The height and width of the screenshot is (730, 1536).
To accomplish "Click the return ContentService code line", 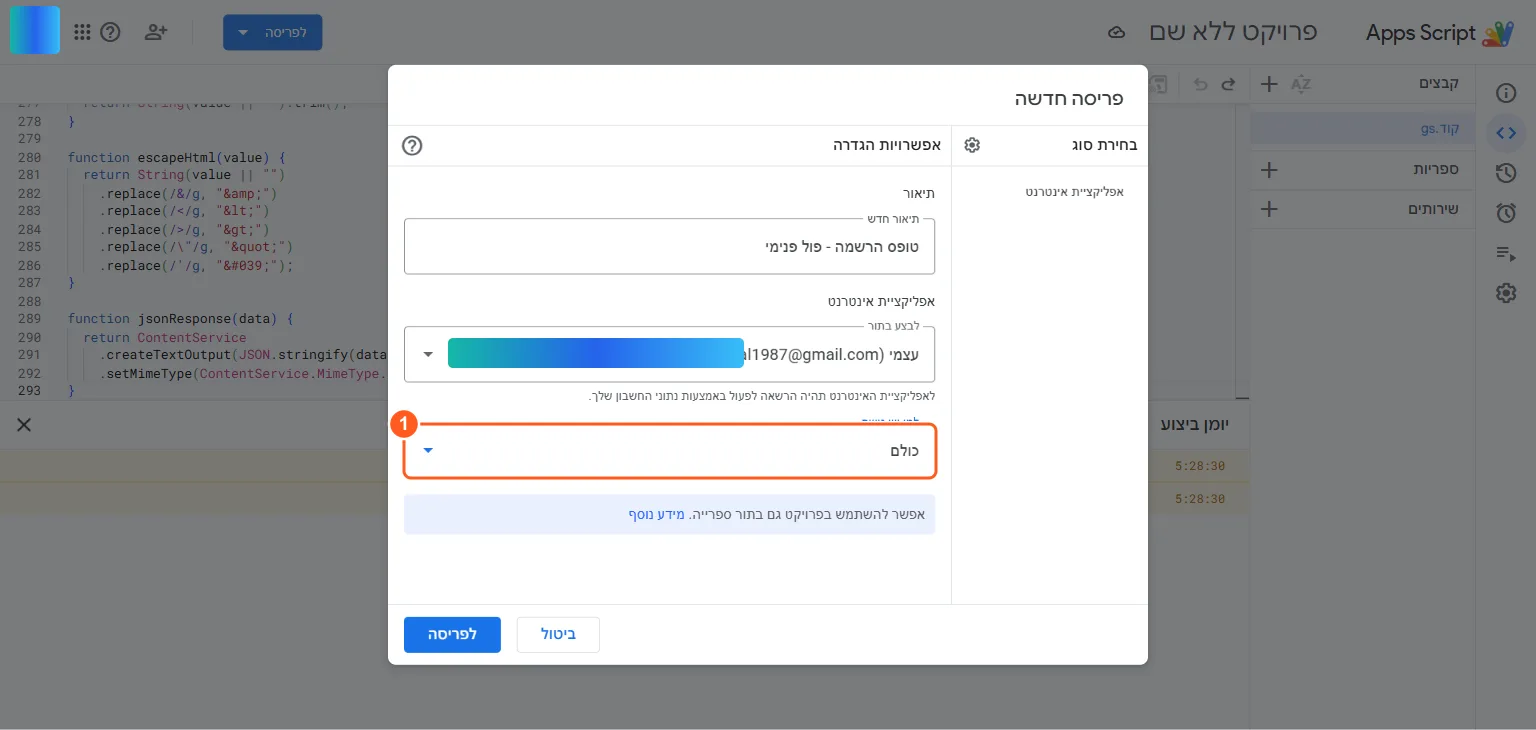I will pyautogui.click(x=165, y=338).
